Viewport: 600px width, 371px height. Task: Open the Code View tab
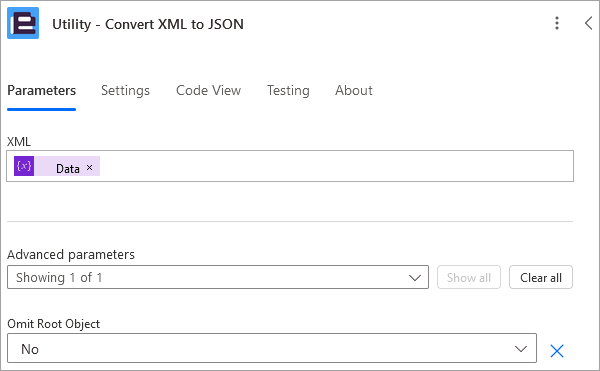[x=209, y=90]
